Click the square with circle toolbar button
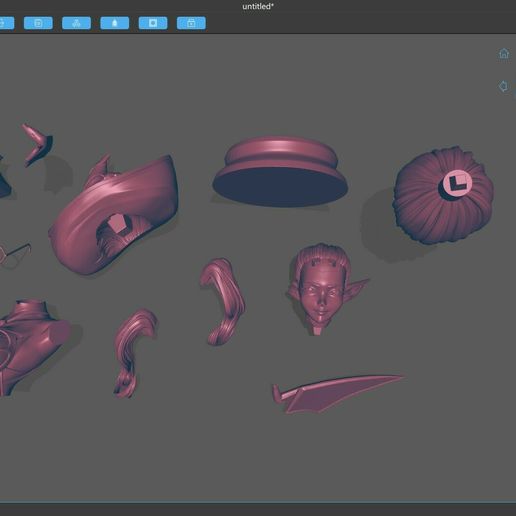 coord(153,23)
